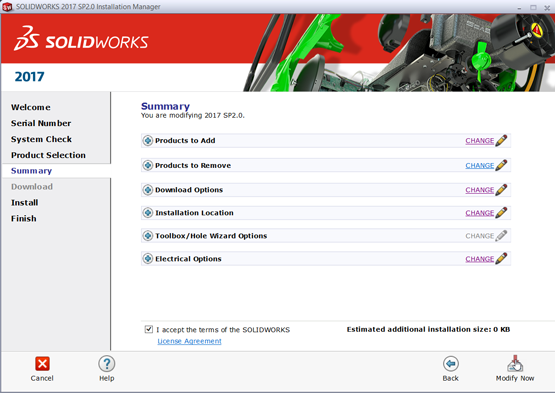Go to the Welcome step in sidebar
The image size is (555, 393).
[31, 107]
